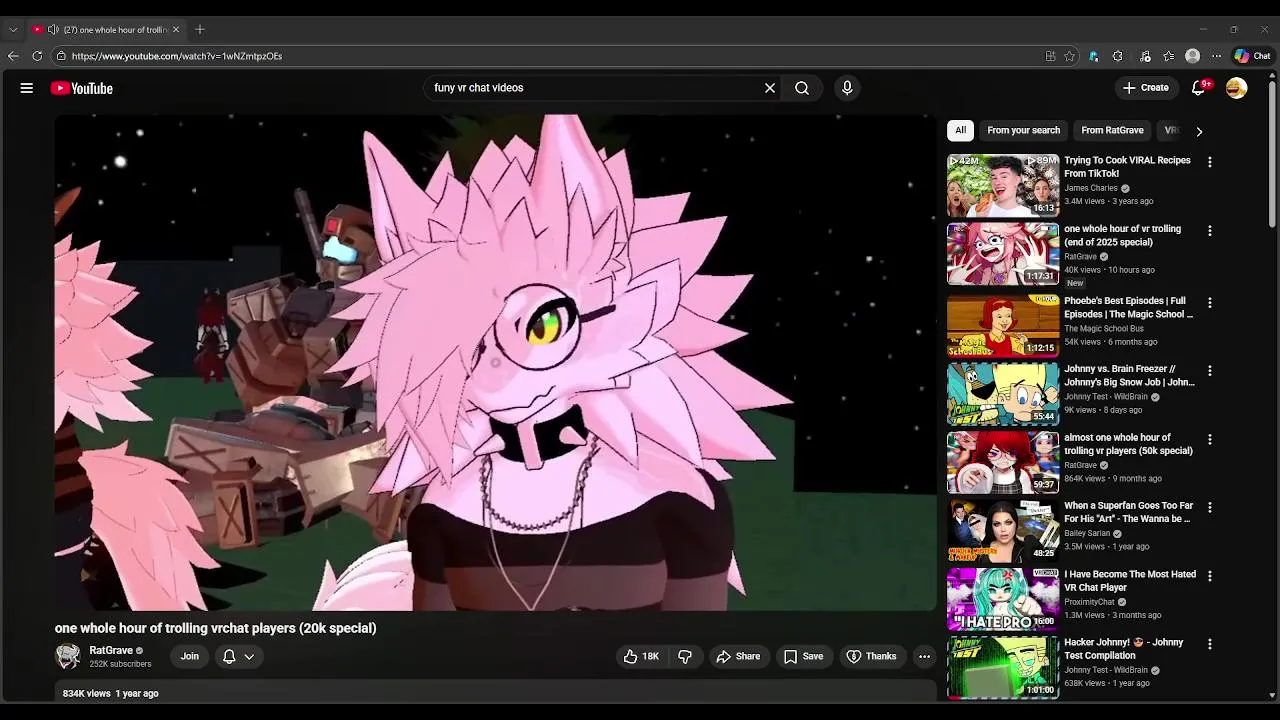
Task: Open the Johnny vs. Brain Freezer title
Action: [x=1129, y=375]
